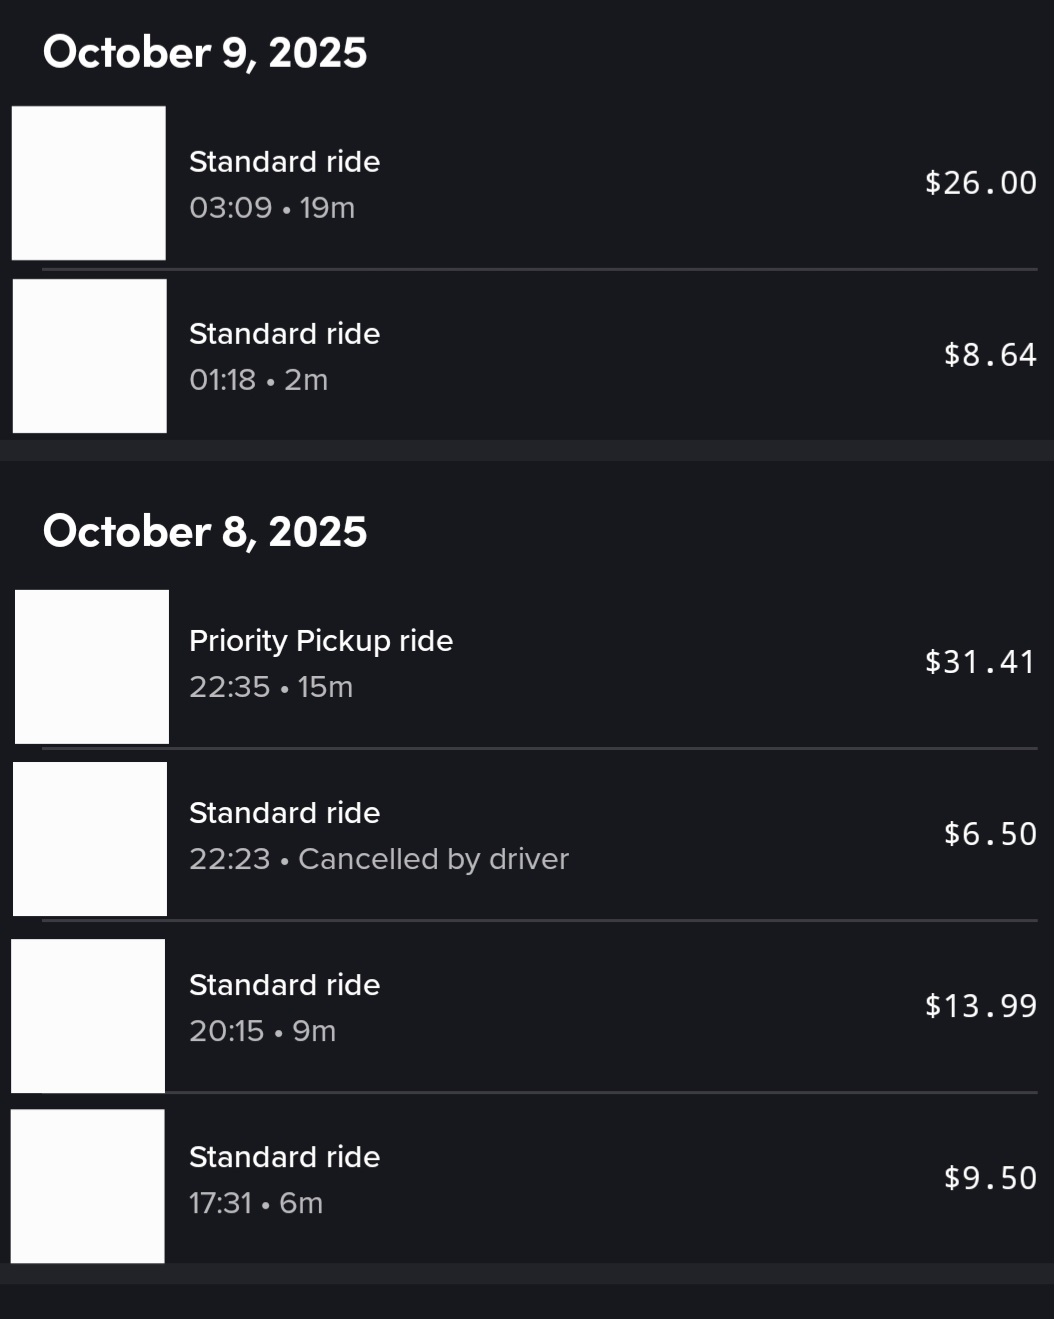Open the Standard ride at 03:09
The width and height of the screenshot is (1054, 1319).
click(x=284, y=162)
